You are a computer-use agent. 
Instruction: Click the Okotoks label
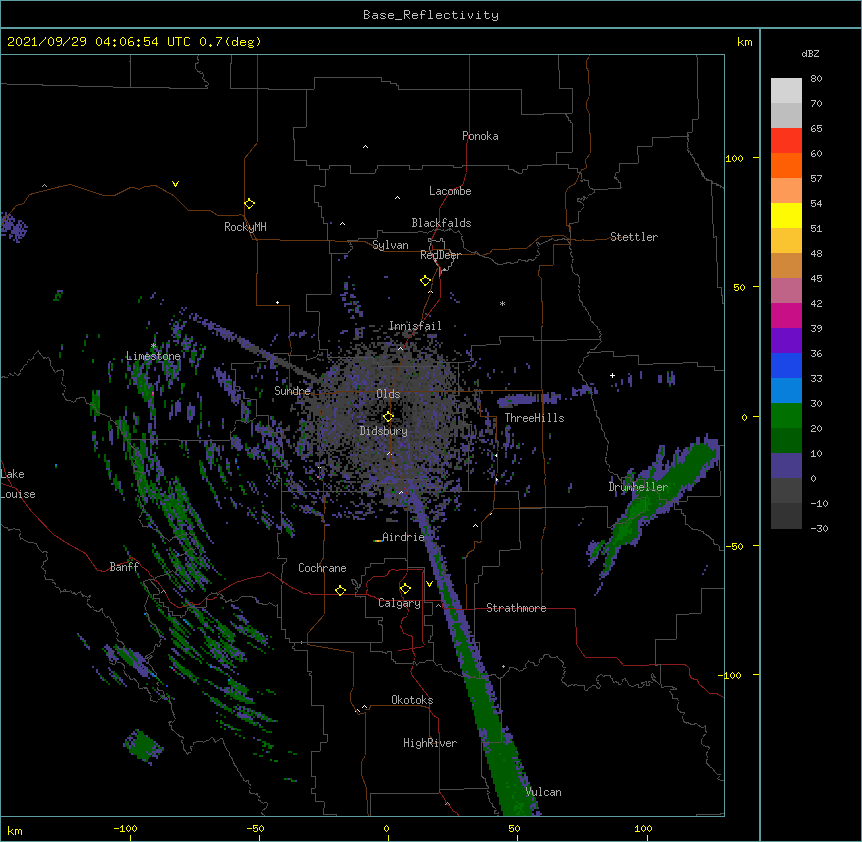click(412, 700)
